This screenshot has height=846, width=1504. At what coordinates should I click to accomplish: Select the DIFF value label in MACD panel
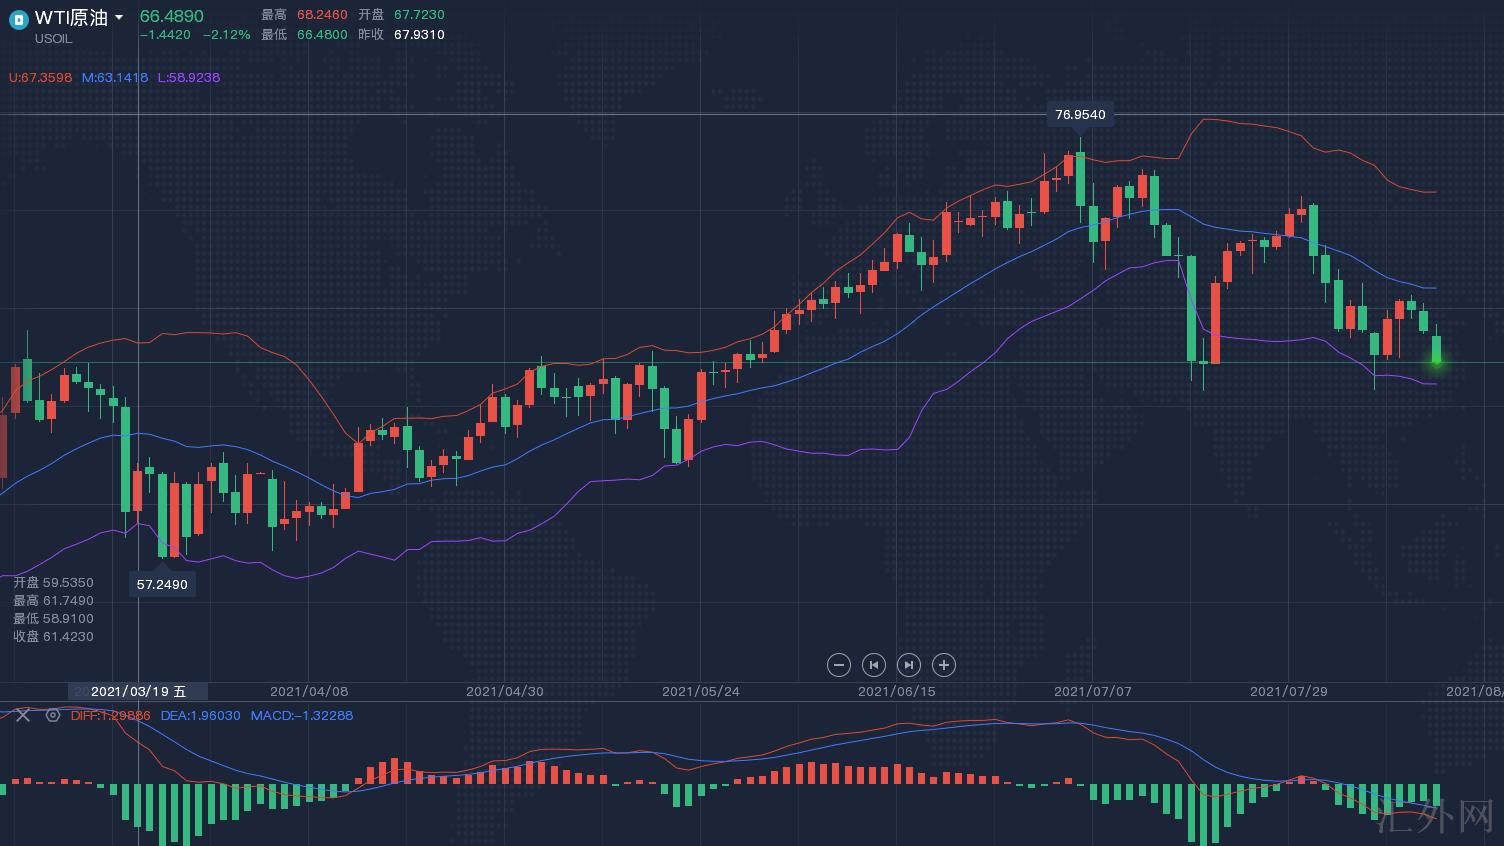pyautogui.click(x=110, y=716)
